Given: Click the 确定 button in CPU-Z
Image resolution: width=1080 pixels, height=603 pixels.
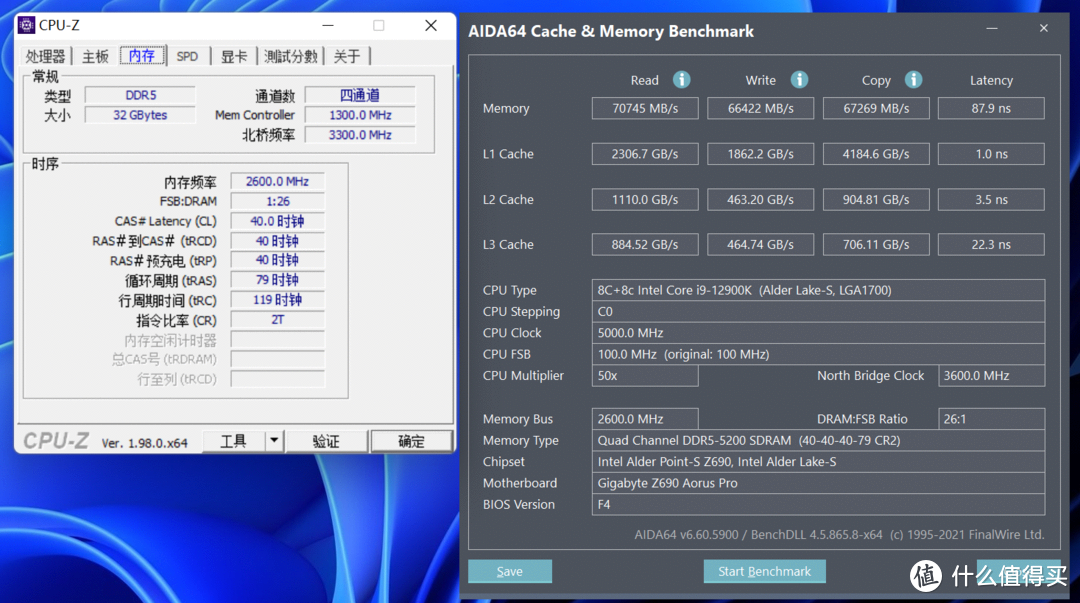Looking at the screenshot, I should pyautogui.click(x=411, y=440).
